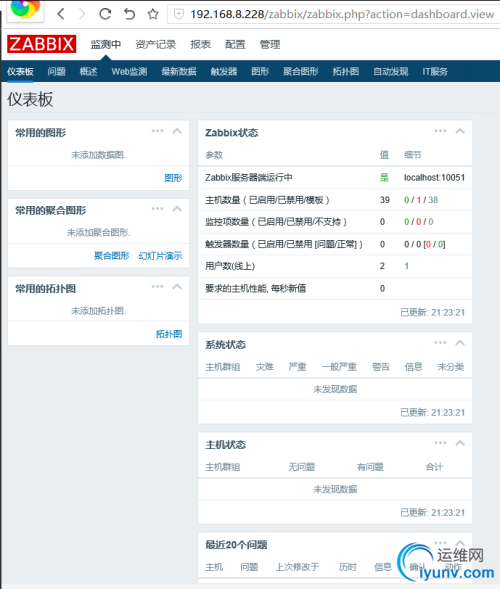Click the shield security icon in the address bar
This screenshot has height=589, width=500.
(179, 14)
